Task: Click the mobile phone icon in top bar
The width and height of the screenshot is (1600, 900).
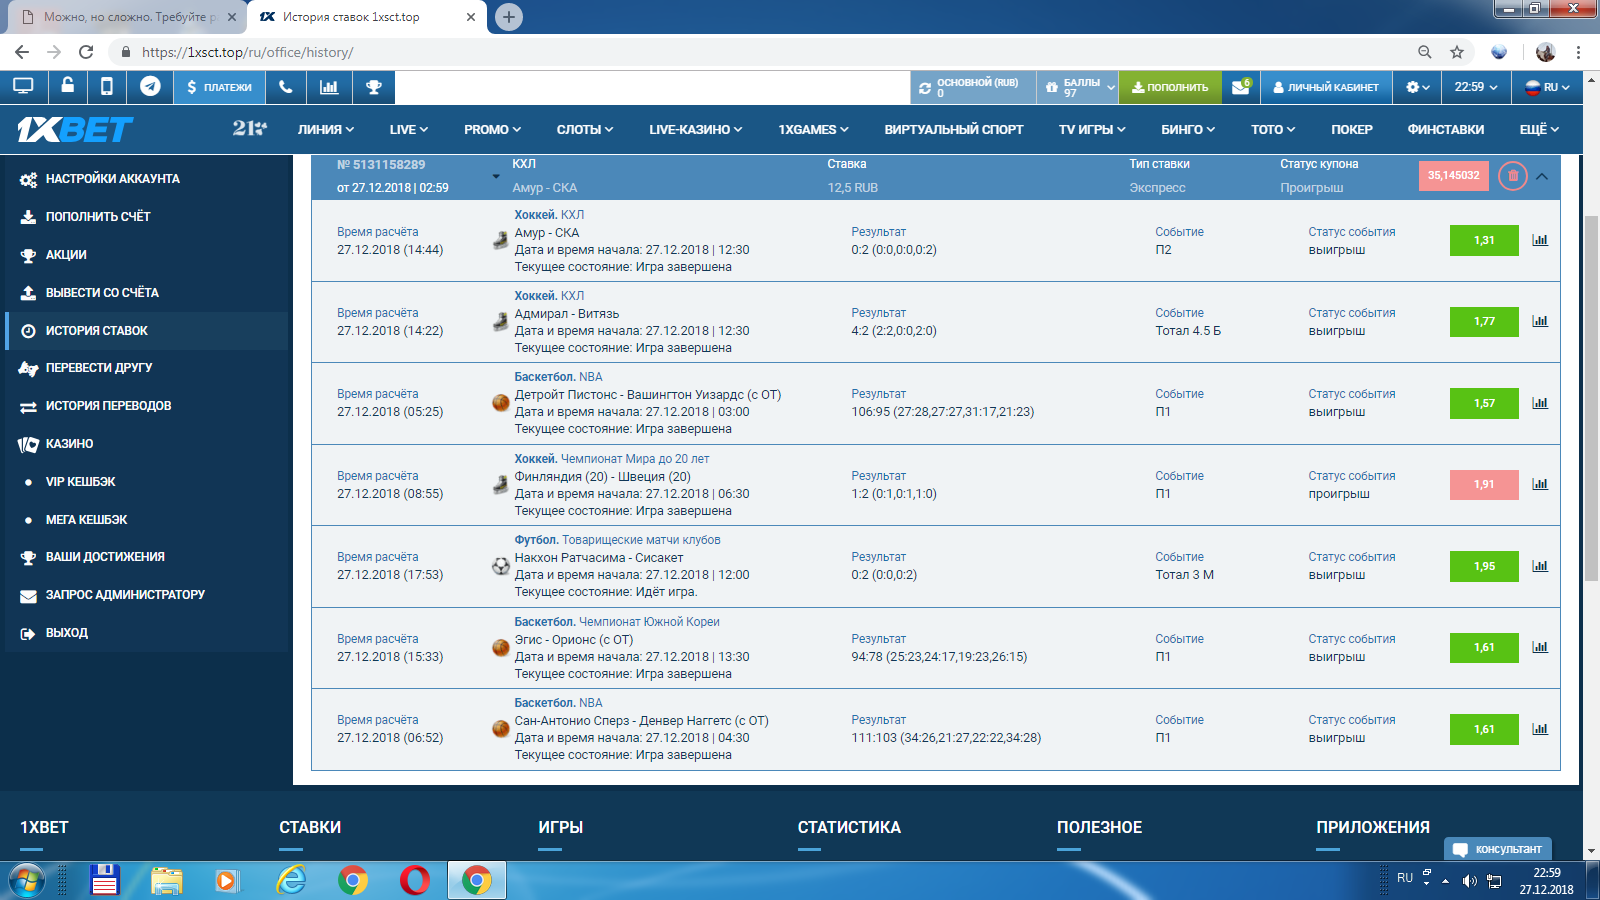Action: pyautogui.click(x=107, y=87)
